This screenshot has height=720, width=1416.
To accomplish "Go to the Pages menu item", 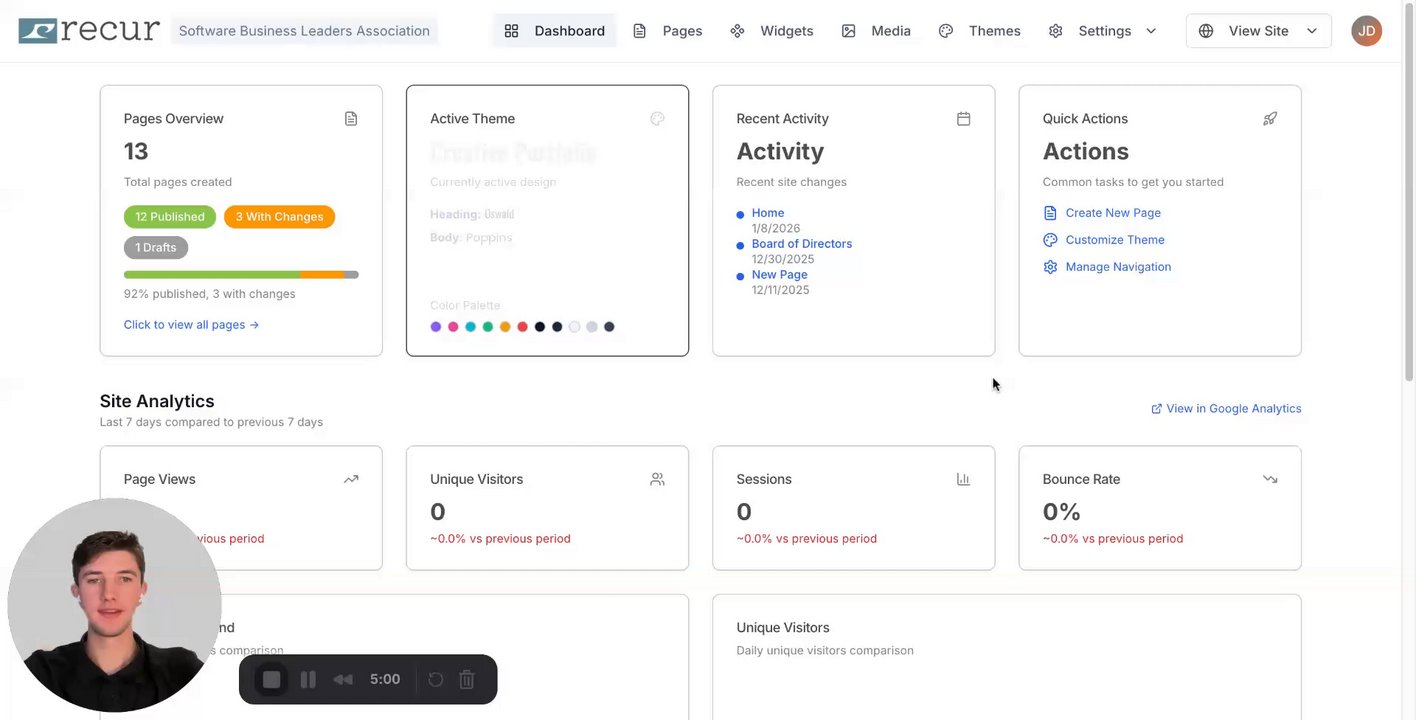I will coord(668,31).
